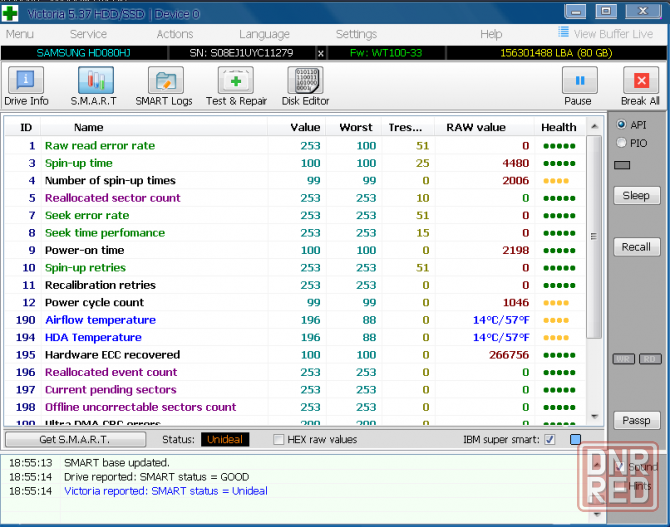Select the S.M.A.R.T toolbar icon
The image size is (670, 527).
pyautogui.click(x=94, y=86)
